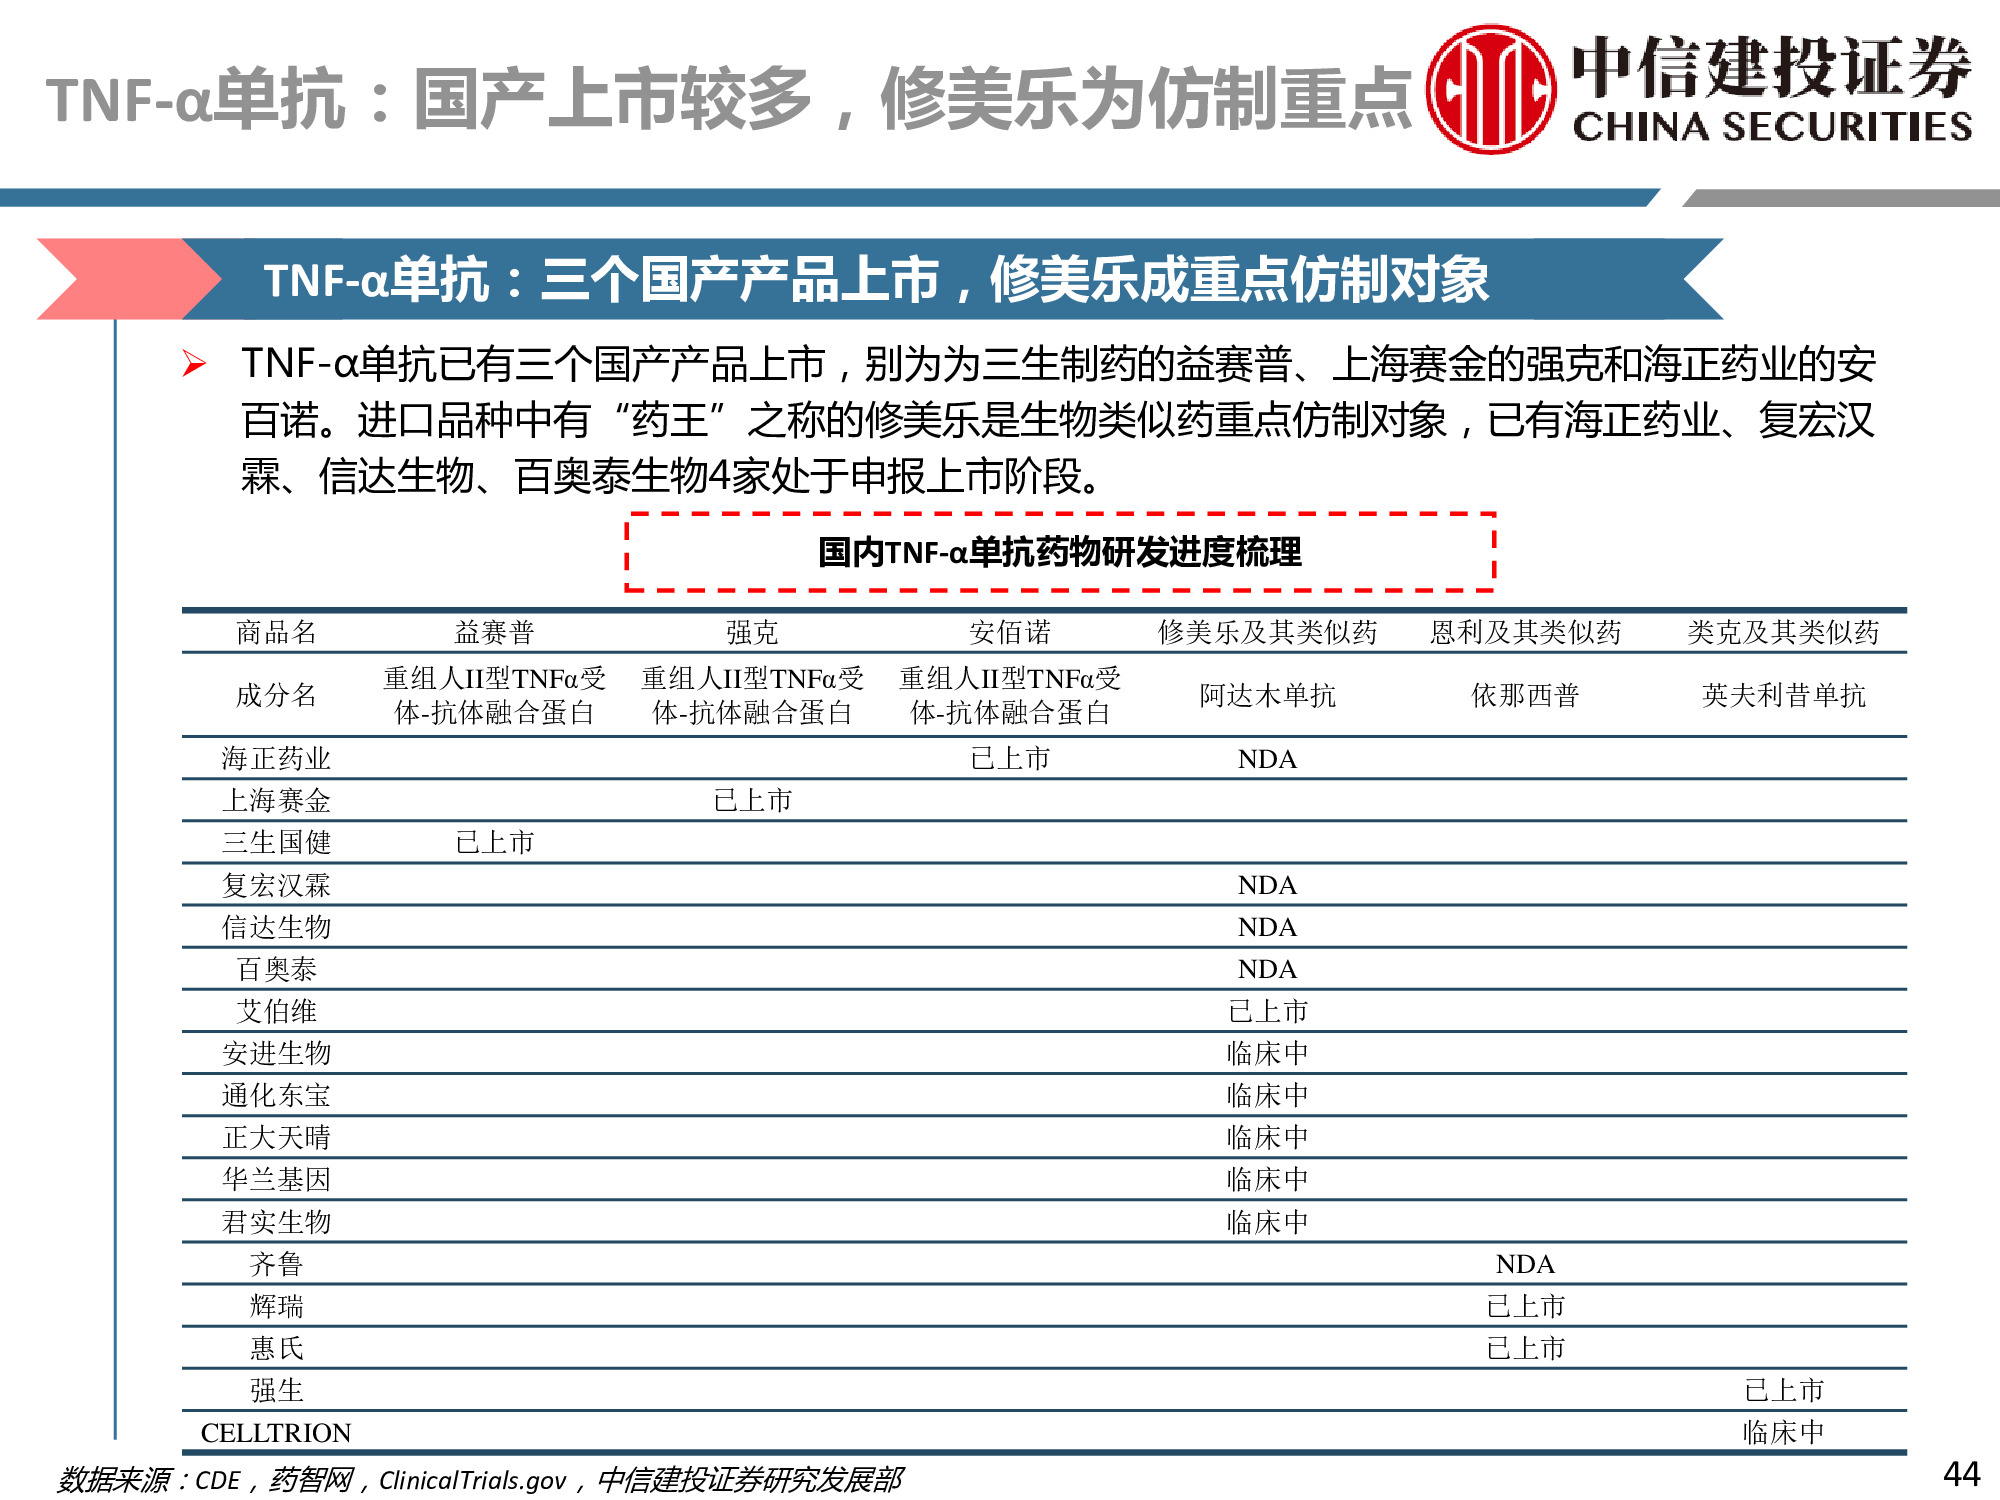Click the red arrow bullet before the paragraph
Viewport: 2000px width, 1500px height.
tap(194, 364)
